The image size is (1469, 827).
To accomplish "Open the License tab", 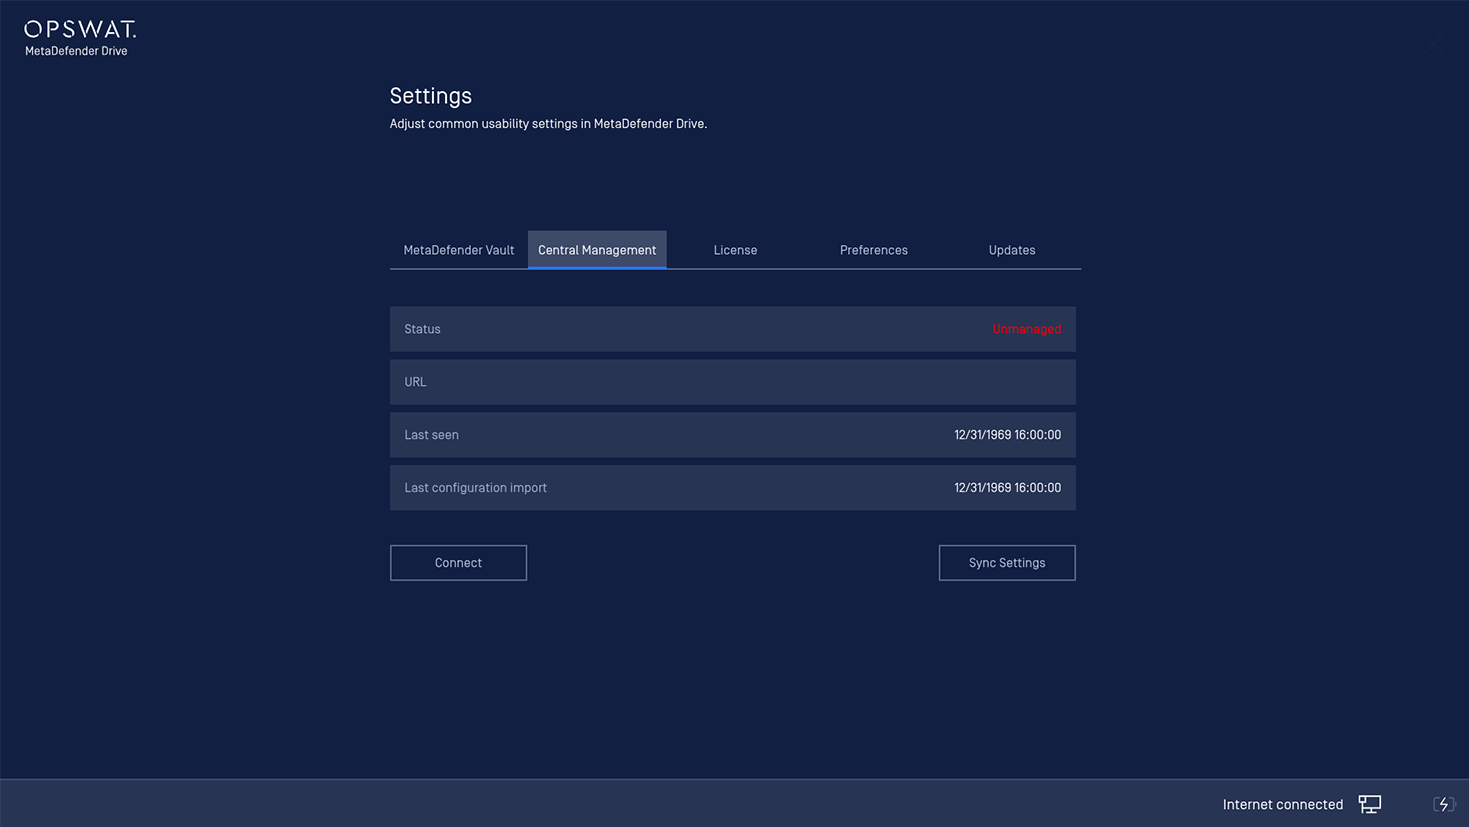I will click(735, 250).
